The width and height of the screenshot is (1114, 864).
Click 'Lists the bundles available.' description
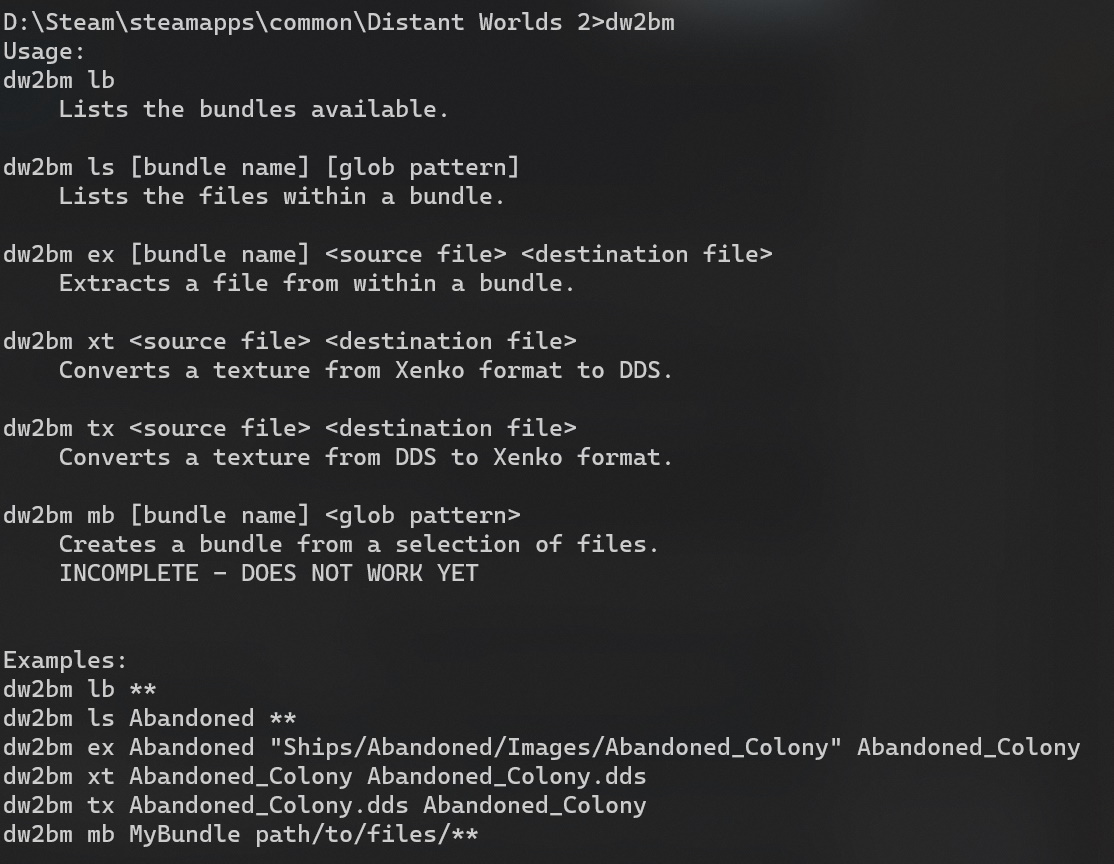coord(254,109)
